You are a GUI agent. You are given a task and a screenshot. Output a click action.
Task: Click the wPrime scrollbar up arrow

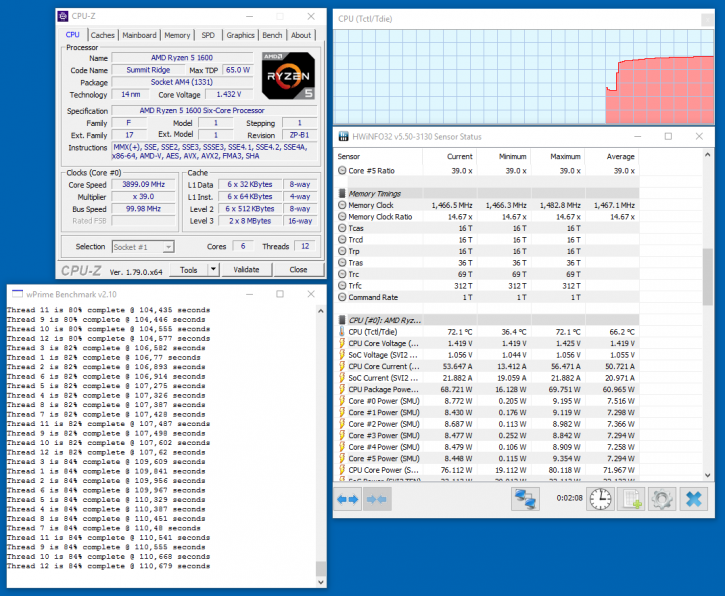point(321,311)
